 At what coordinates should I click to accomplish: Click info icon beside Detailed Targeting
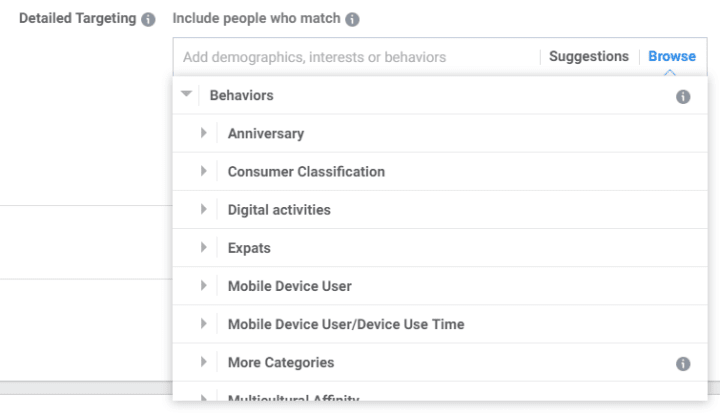(x=148, y=19)
